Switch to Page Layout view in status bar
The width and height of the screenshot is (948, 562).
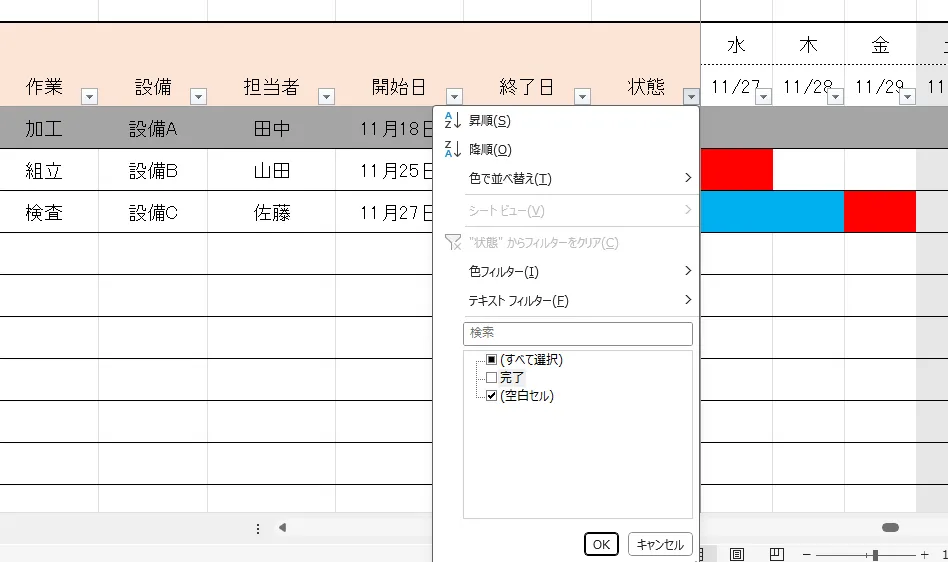pos(736,554)
